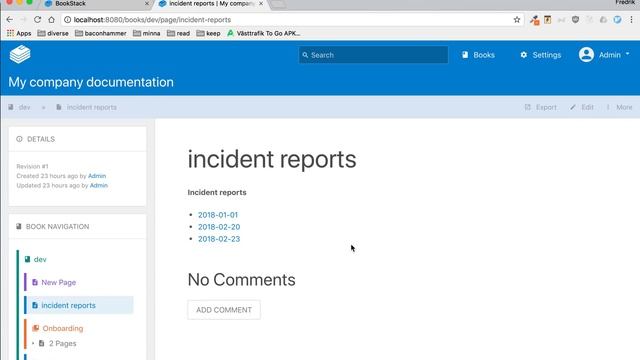The image size is (640, 360).
Task: Click the Revision #1 text
Action: click(x=32, y=166)
